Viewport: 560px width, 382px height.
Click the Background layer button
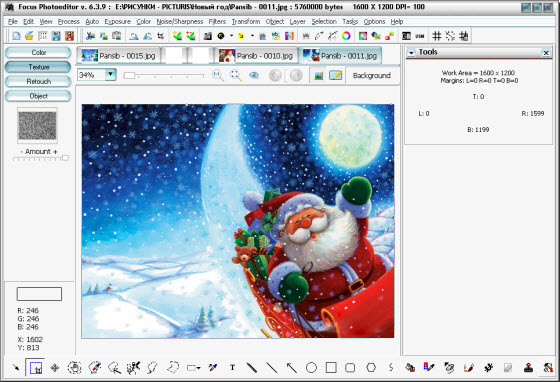[x=371, y=76]
